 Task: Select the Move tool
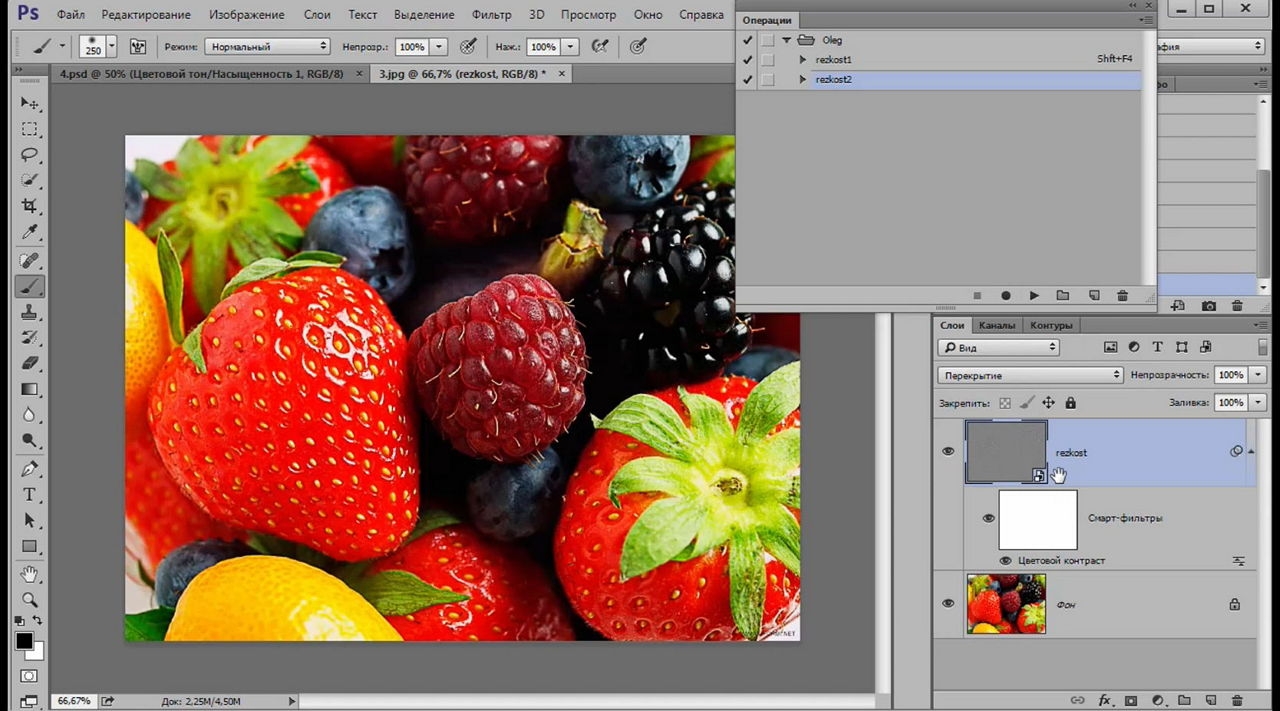[30, 104]
